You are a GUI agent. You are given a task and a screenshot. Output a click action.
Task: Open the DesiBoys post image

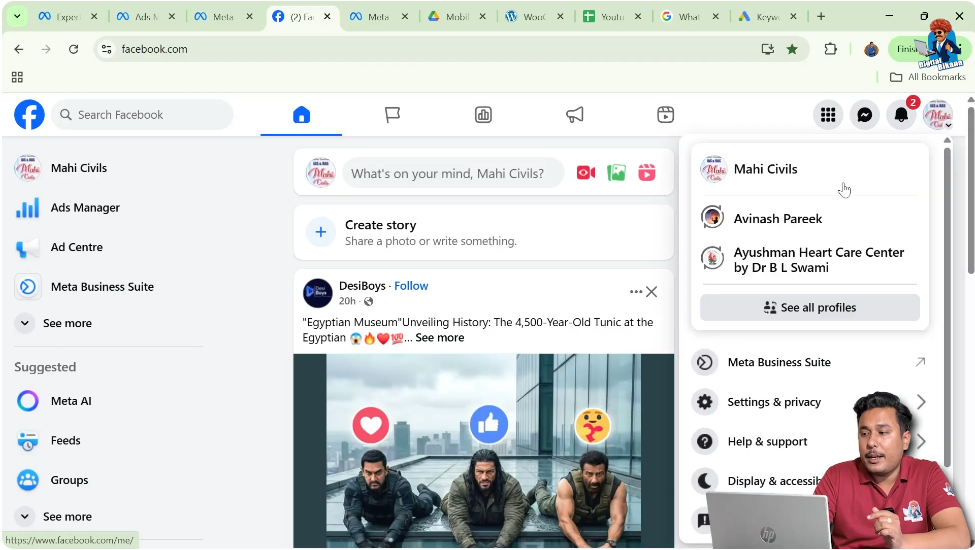[483, 451]
